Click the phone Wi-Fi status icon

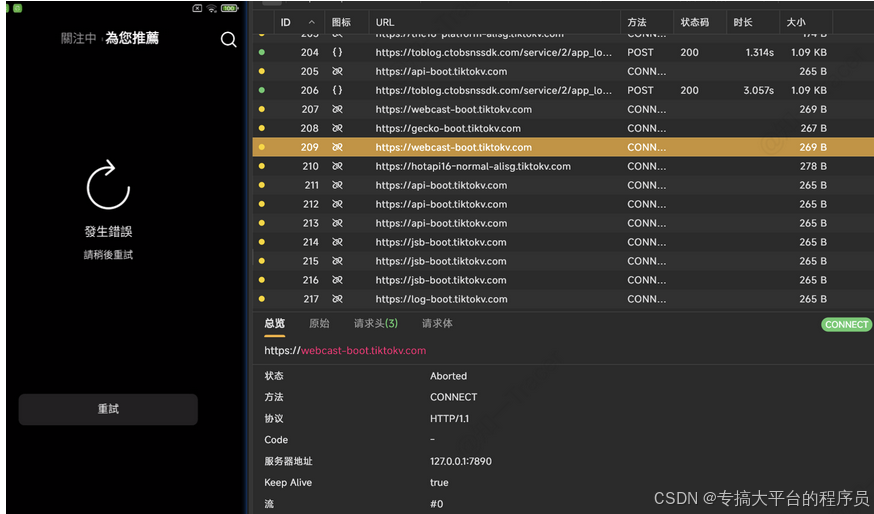click(212, 8)
